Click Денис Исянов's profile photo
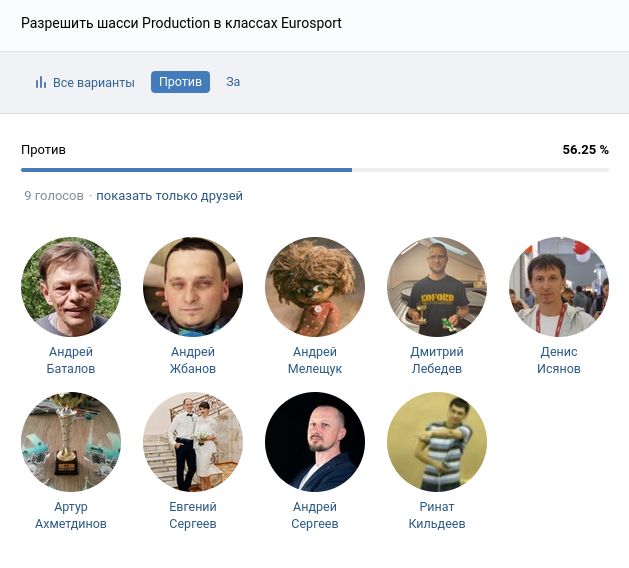Image resolution: width=629 pixels, height=568 pixels. click(x=559, y=287)
